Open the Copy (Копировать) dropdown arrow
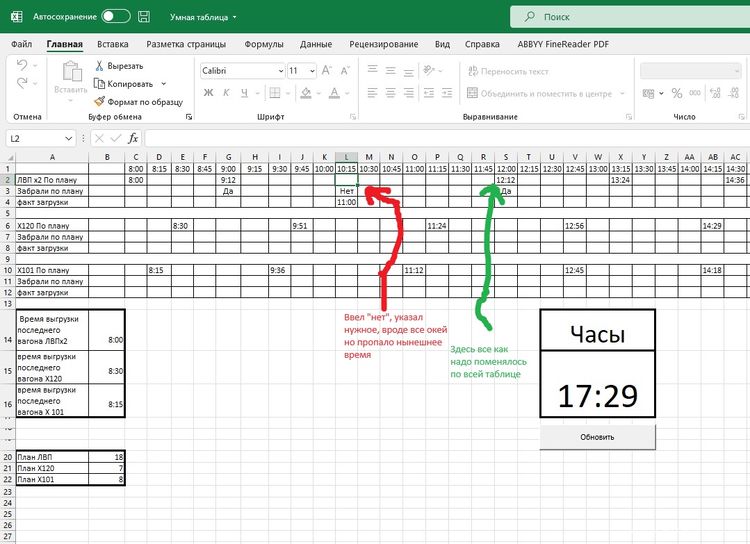750x544 pixels. click(164, 84)
